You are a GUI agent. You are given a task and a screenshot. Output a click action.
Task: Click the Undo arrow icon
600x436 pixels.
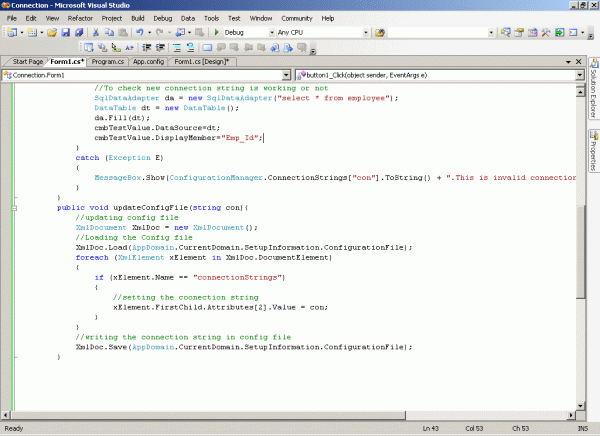140,33
